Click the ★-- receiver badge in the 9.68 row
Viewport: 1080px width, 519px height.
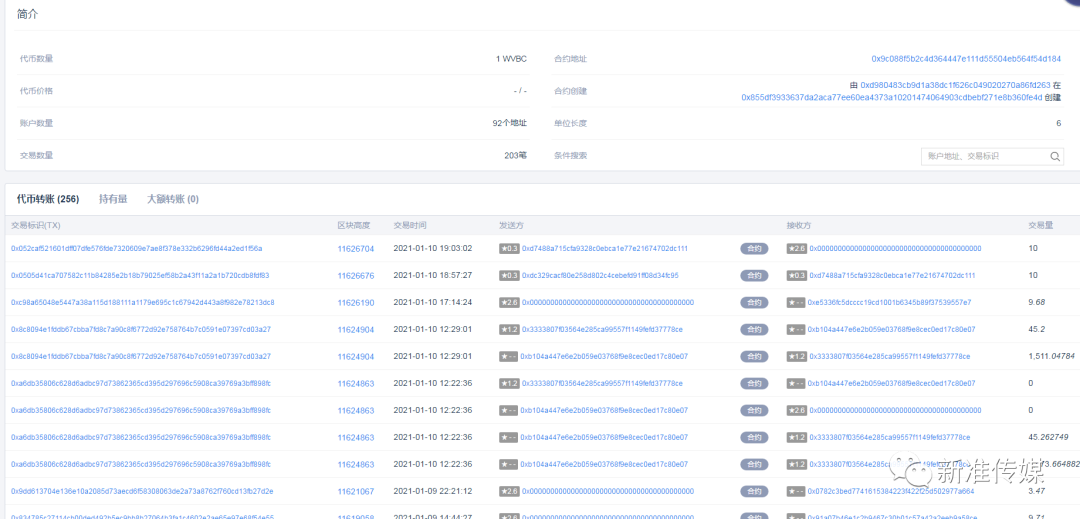(796, 302)
